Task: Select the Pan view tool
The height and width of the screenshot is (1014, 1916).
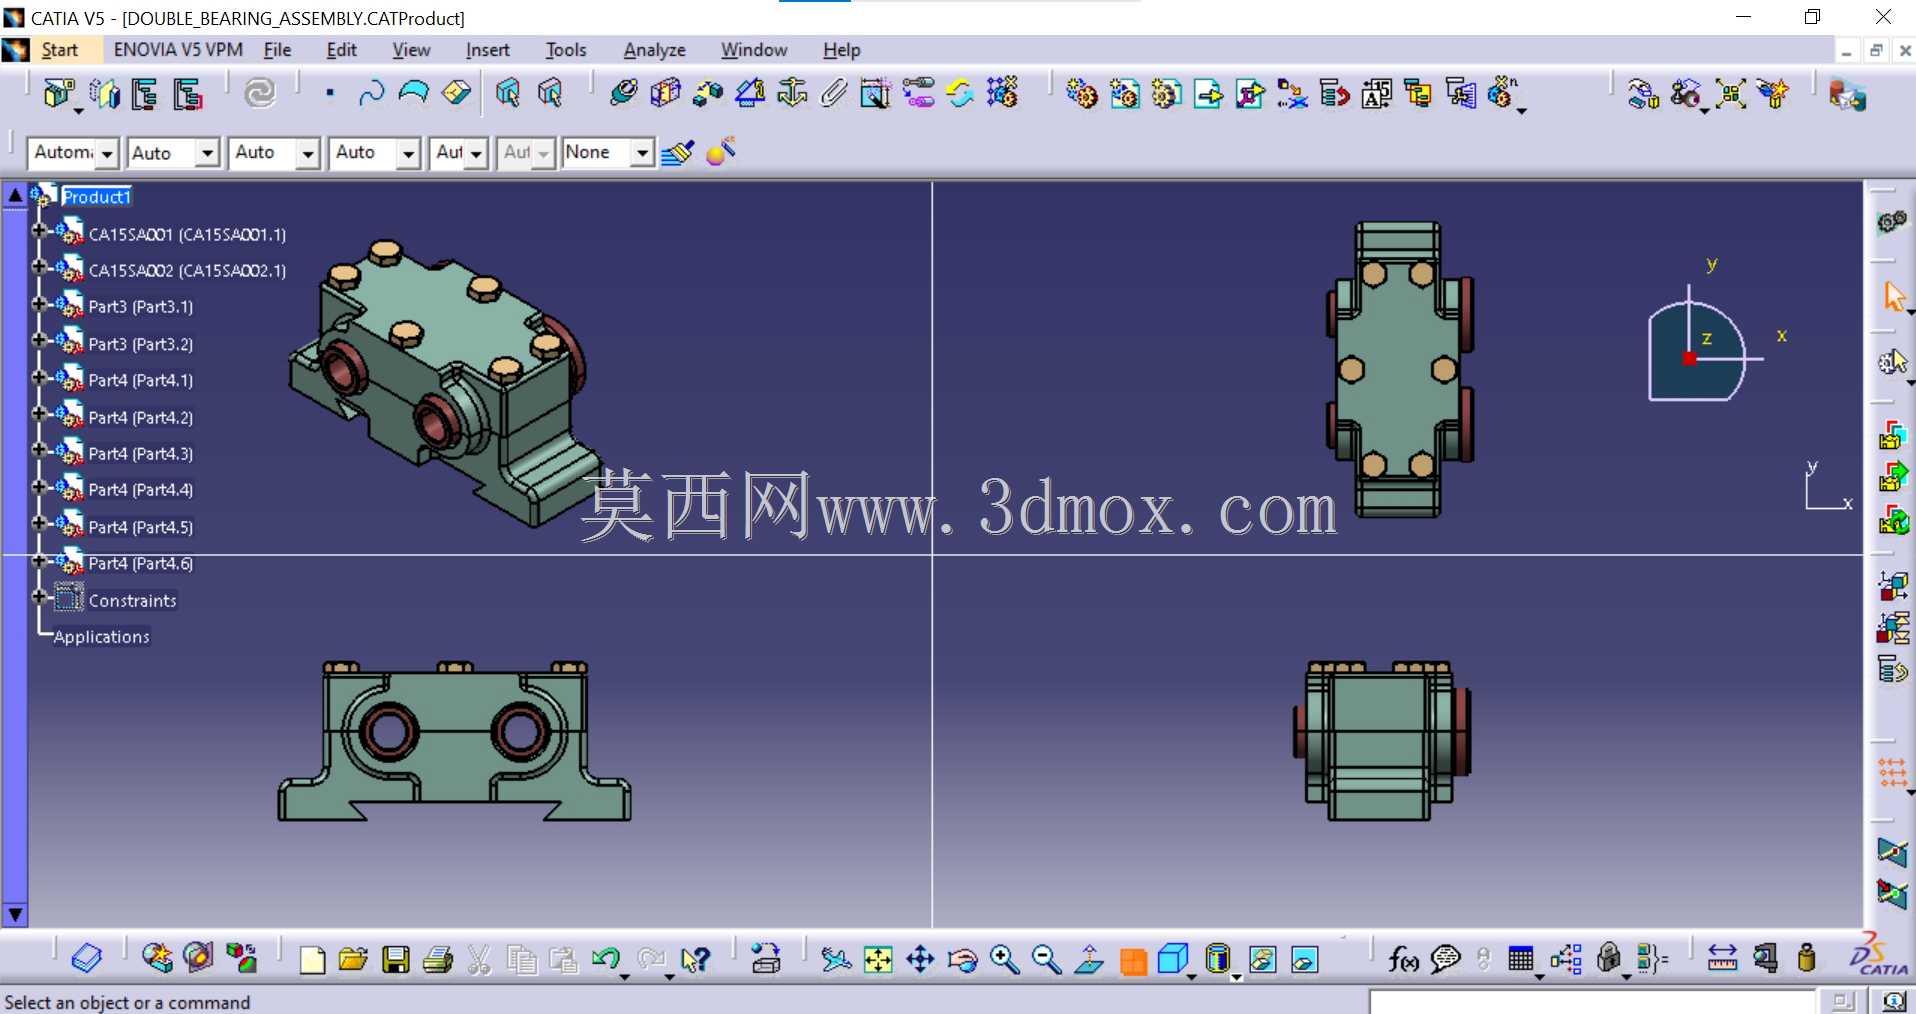Action: [x=920, y=960]
